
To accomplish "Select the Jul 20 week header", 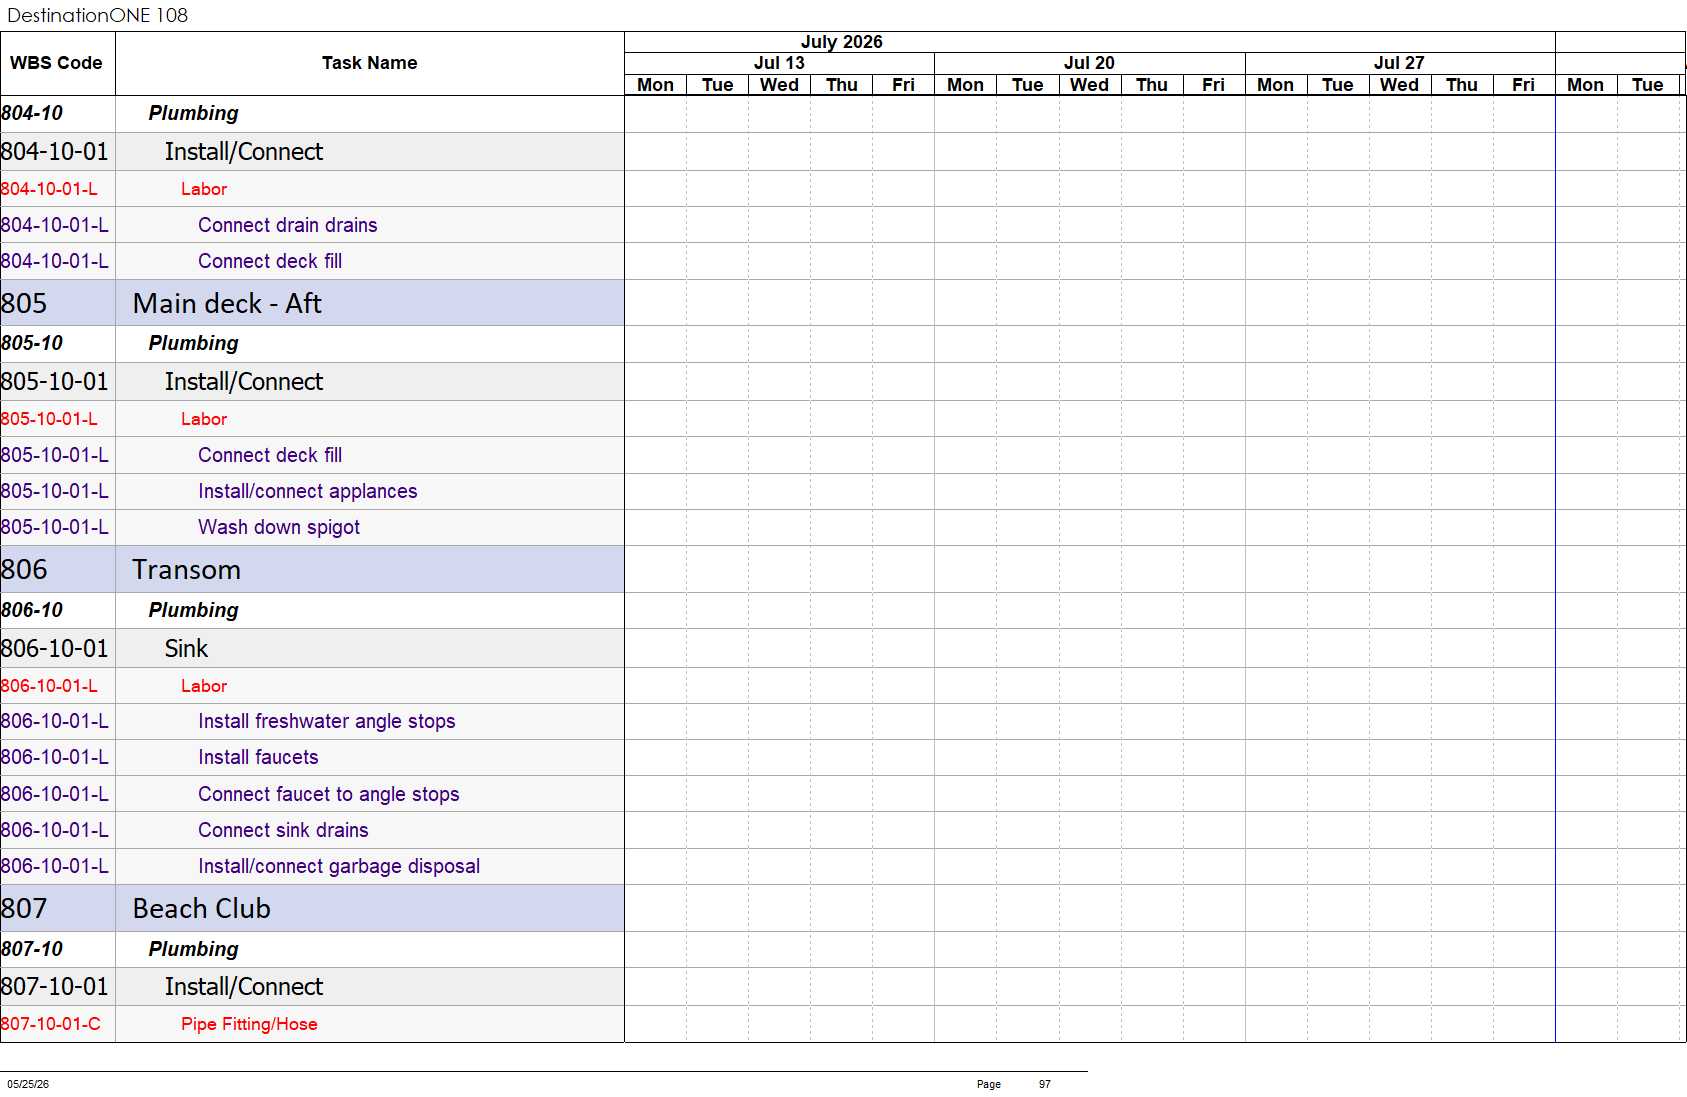I will 1089,63.
